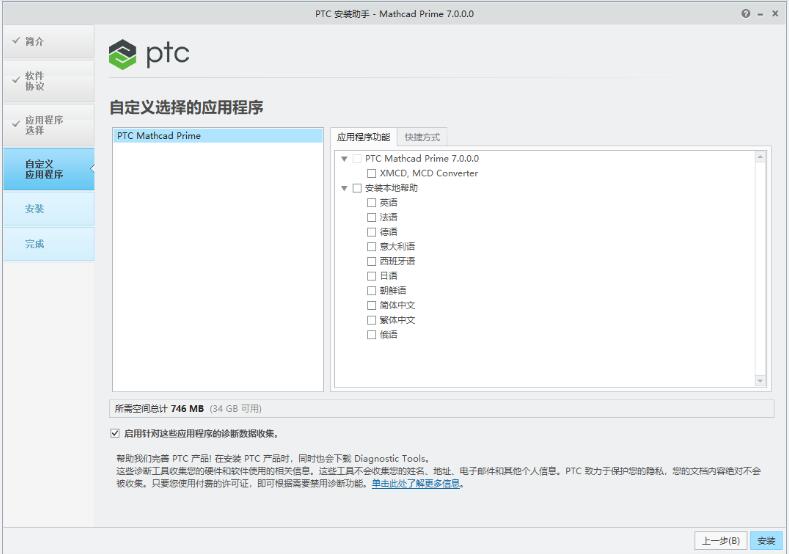Select the 自定义应用程序 step in sidebar

[48, 169]
